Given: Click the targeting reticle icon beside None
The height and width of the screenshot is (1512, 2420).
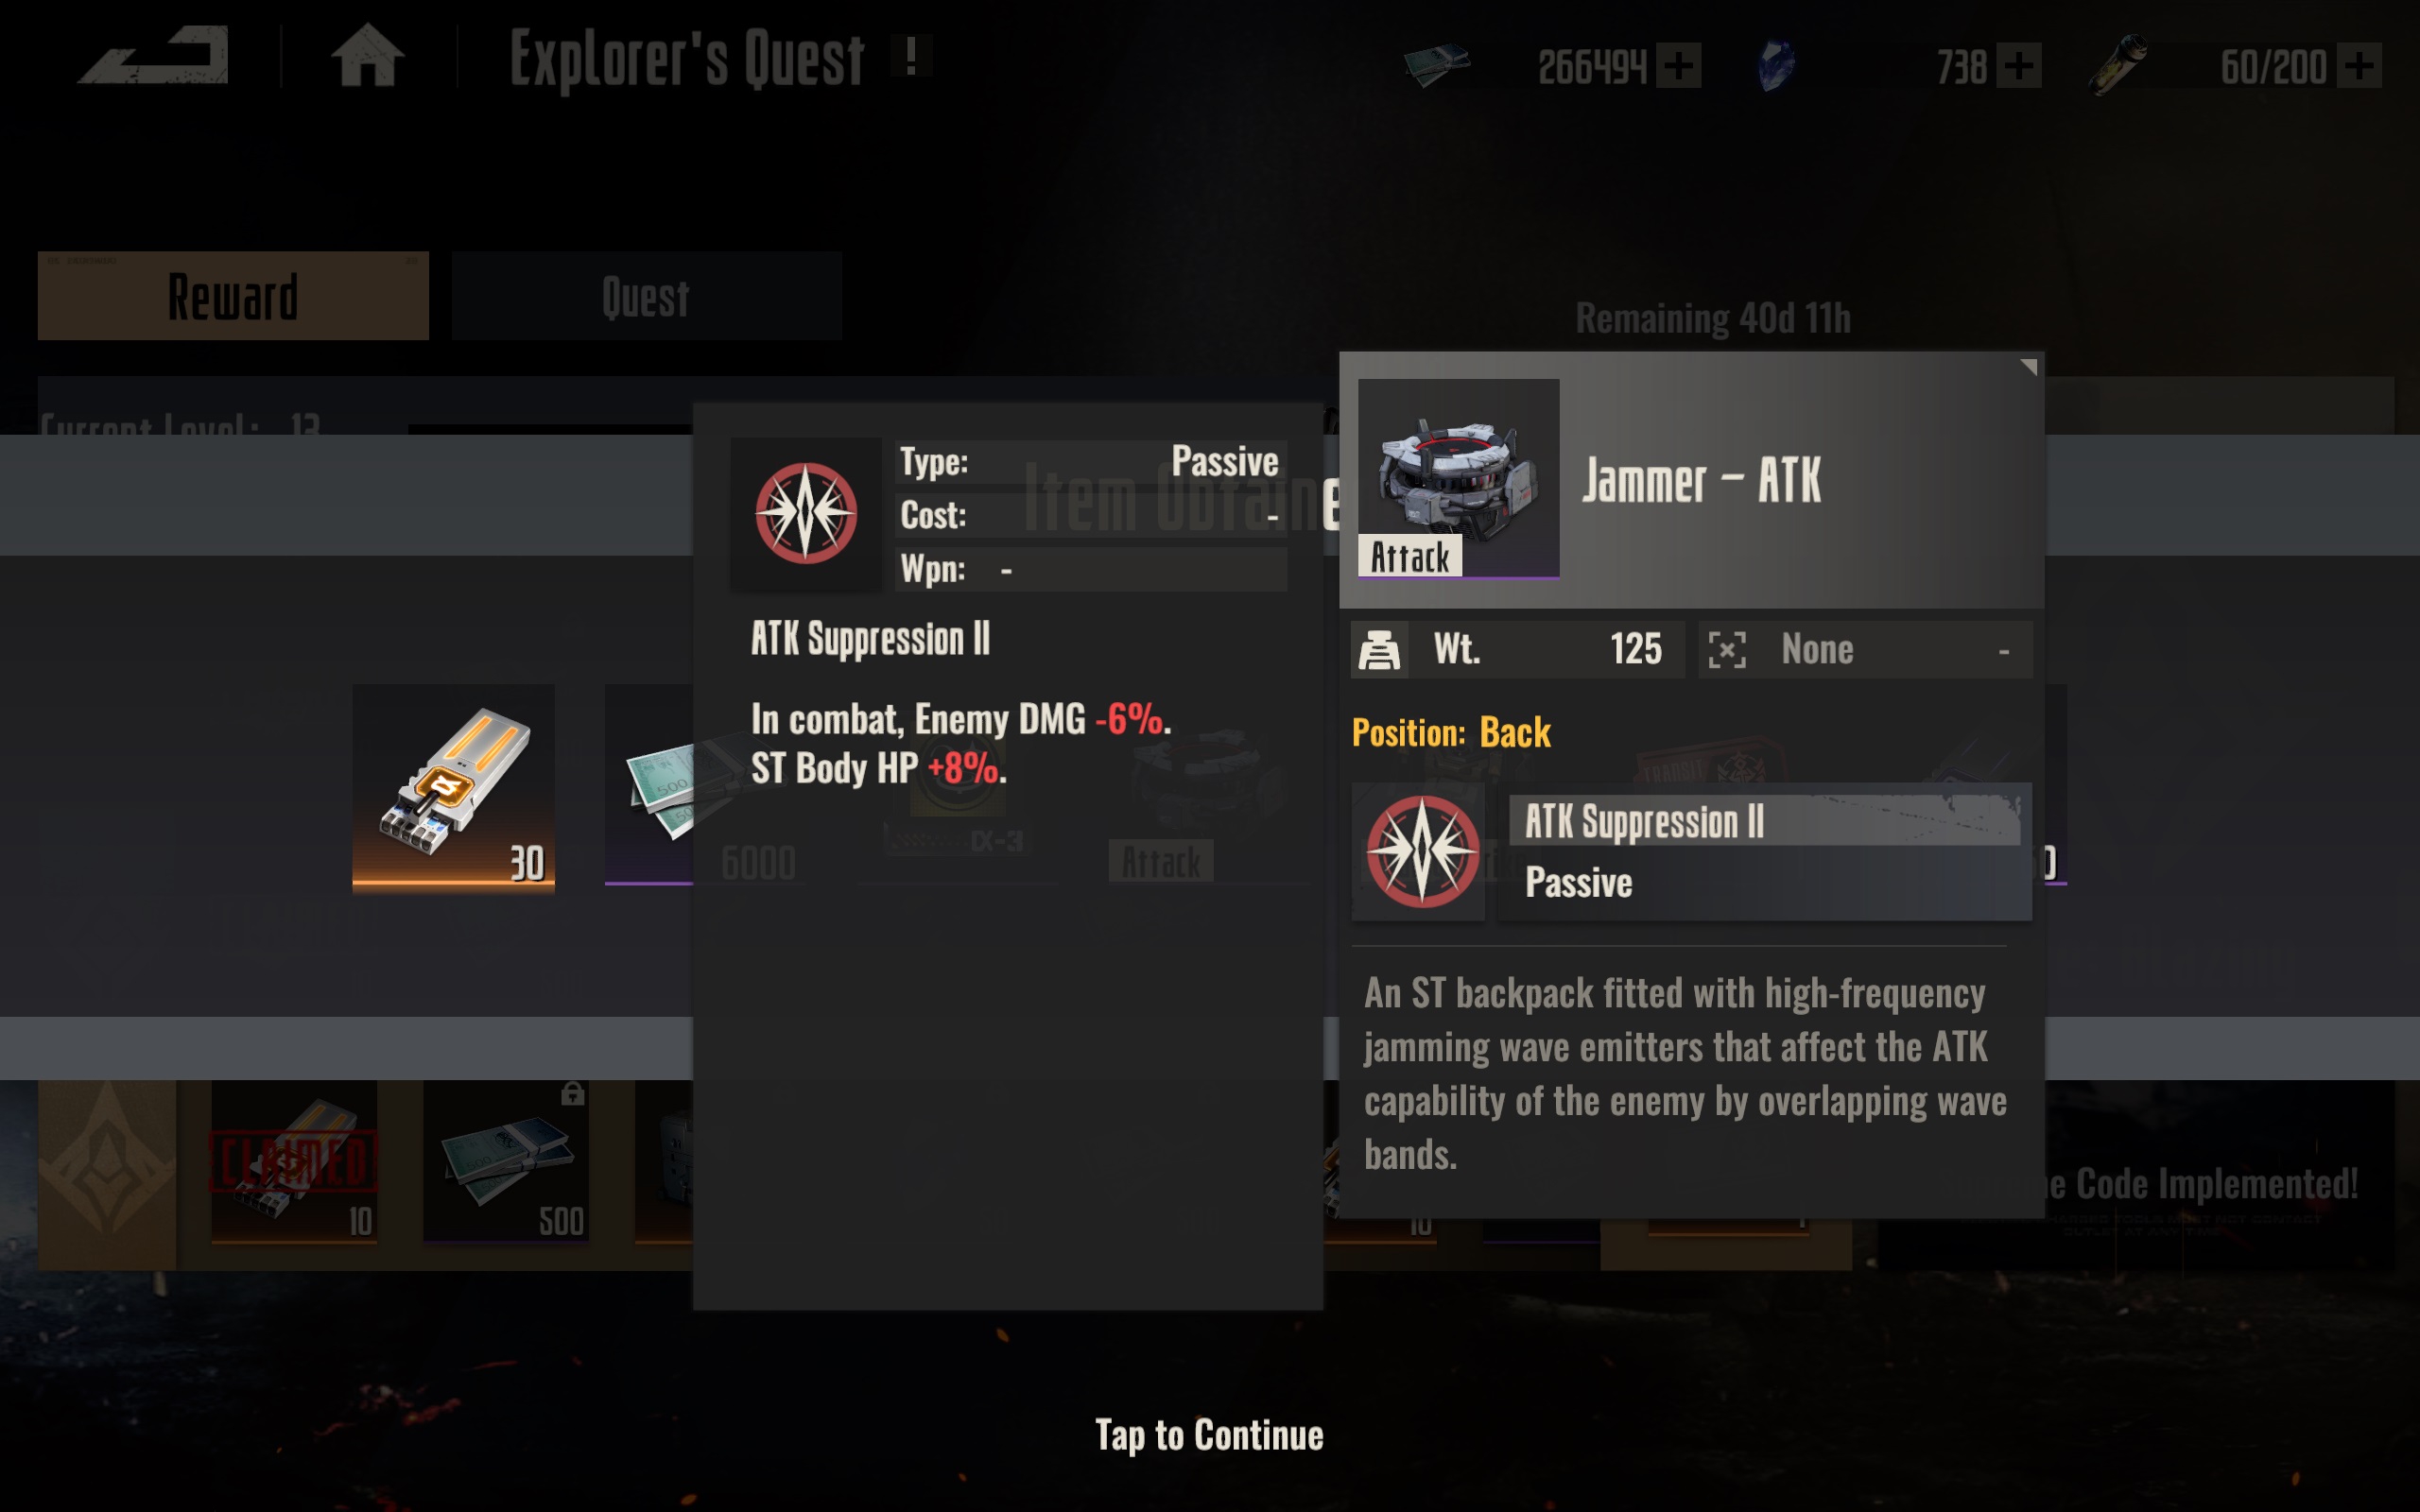Looking at the screenshot, I should pos(1727,650).
